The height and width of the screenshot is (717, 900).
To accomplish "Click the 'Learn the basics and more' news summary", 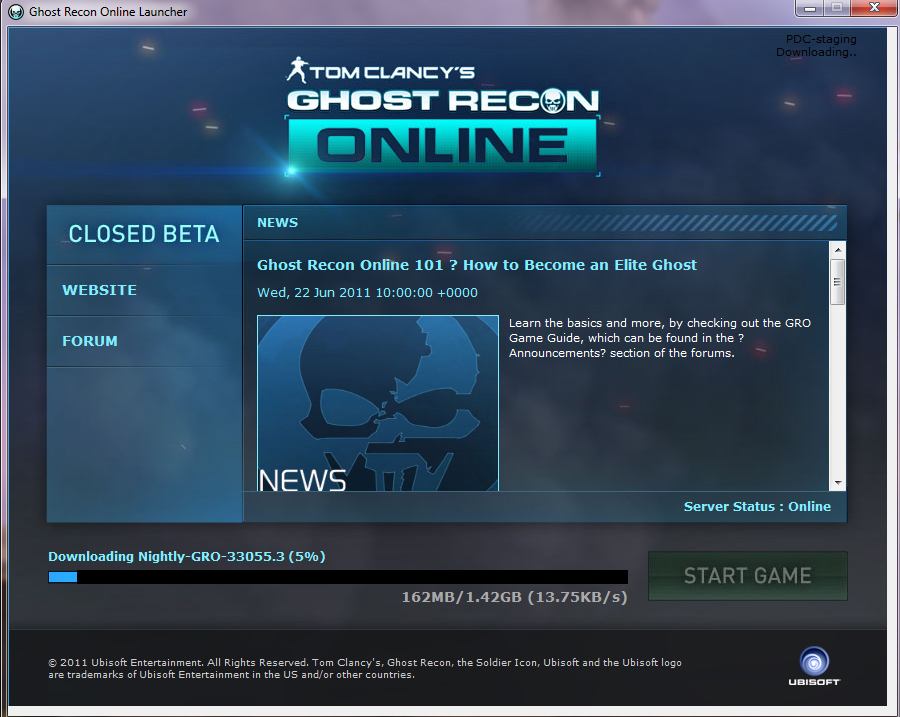I will tap(660, 338).
